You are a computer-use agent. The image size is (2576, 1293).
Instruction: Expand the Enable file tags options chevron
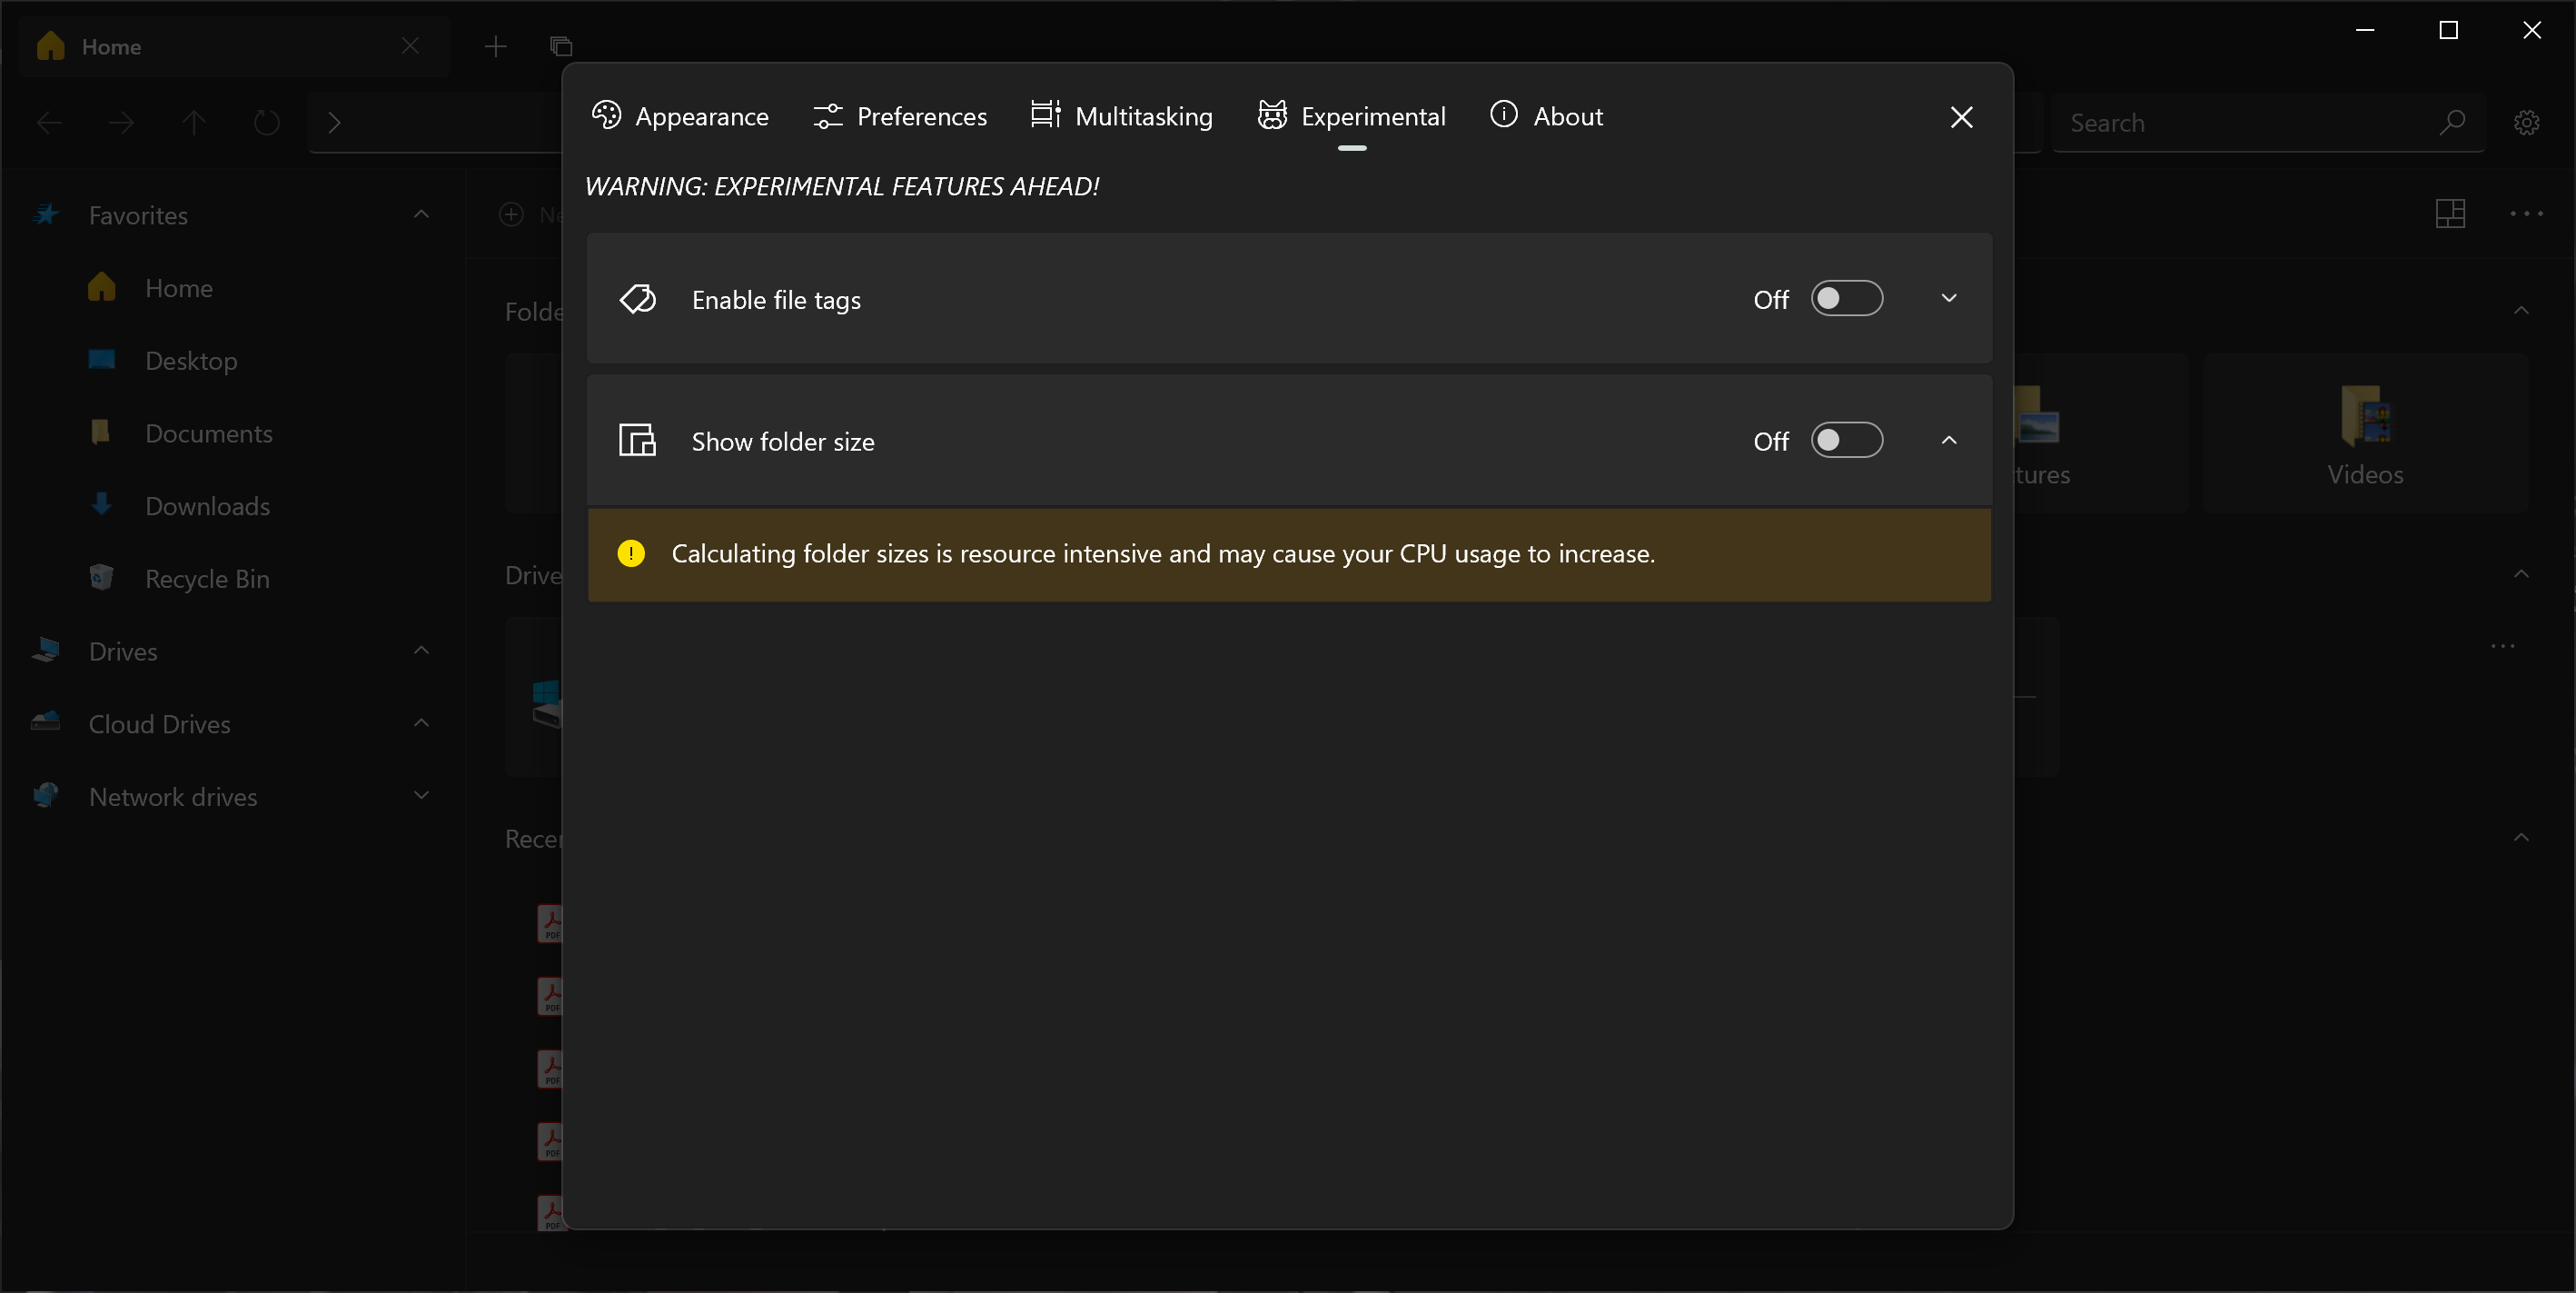click(1948, 298)
